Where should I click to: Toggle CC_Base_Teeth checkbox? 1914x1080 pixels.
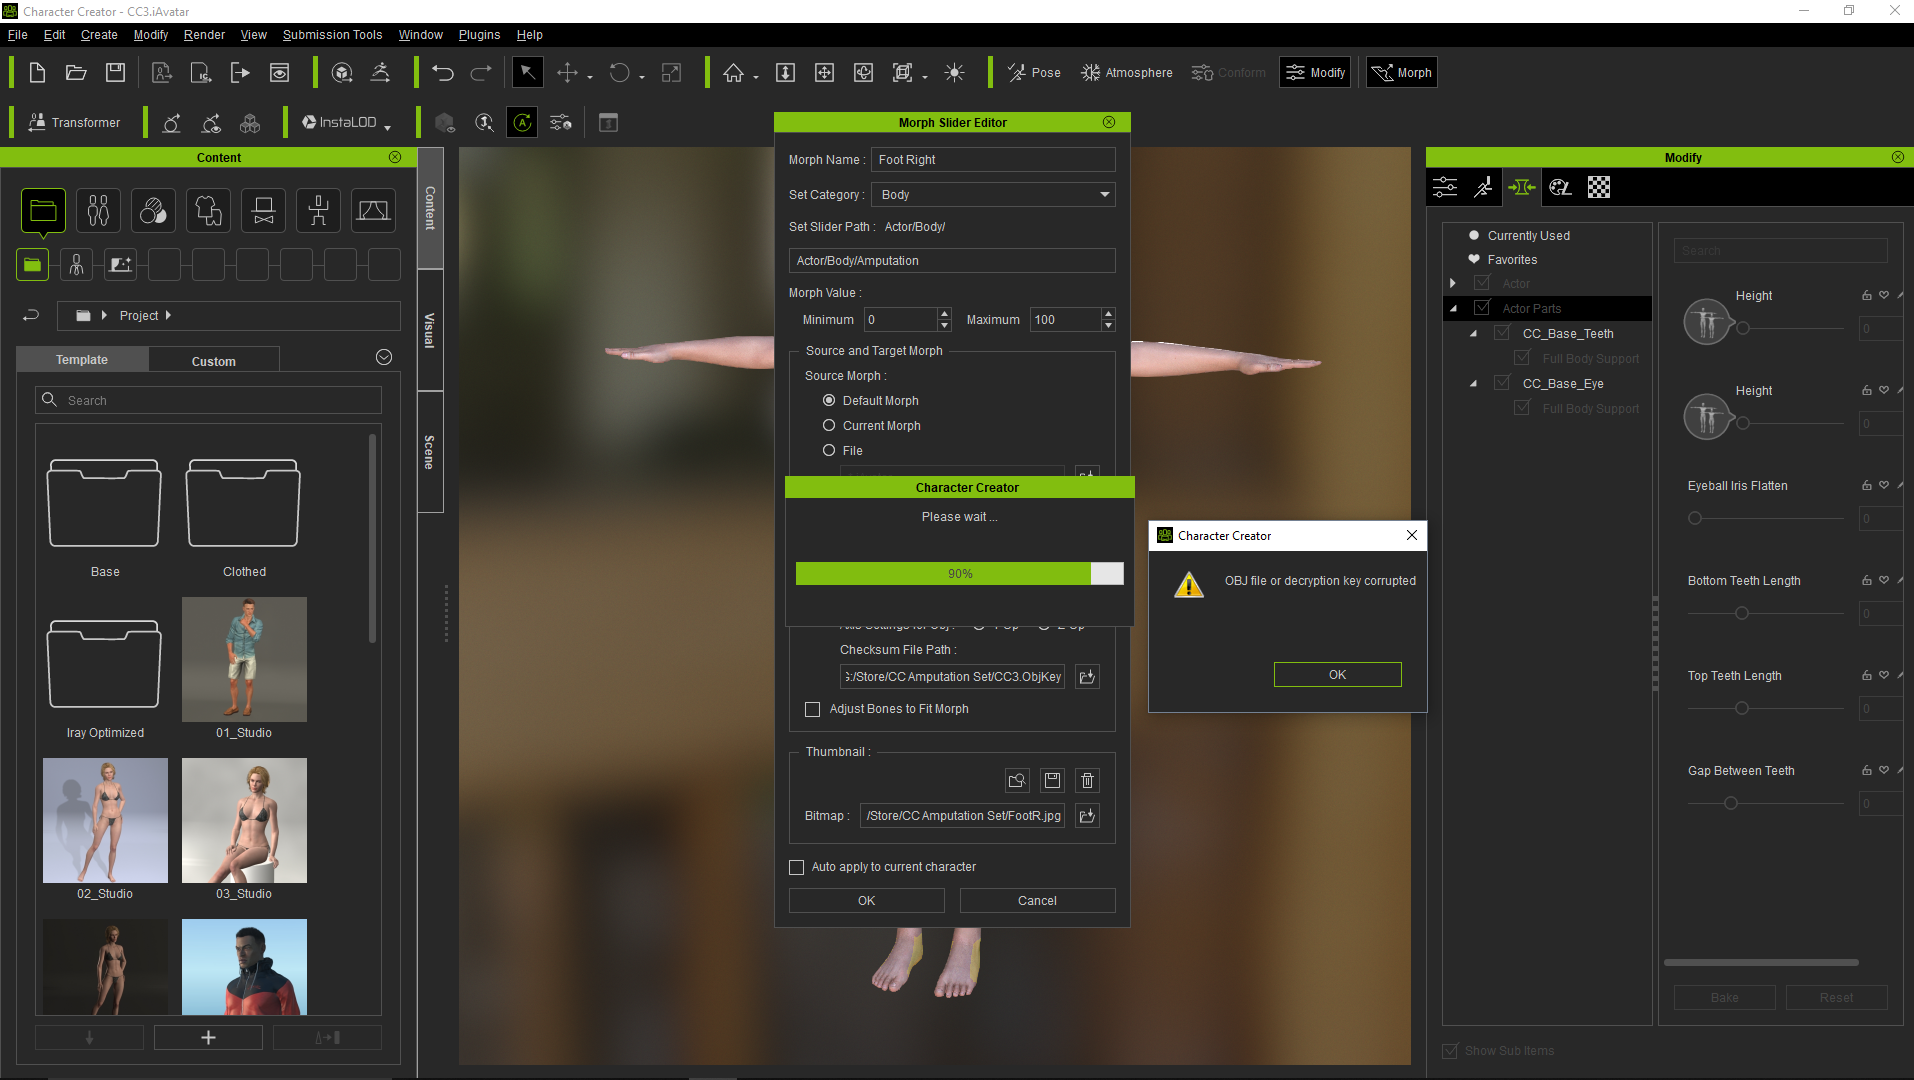pos(1502,333)
